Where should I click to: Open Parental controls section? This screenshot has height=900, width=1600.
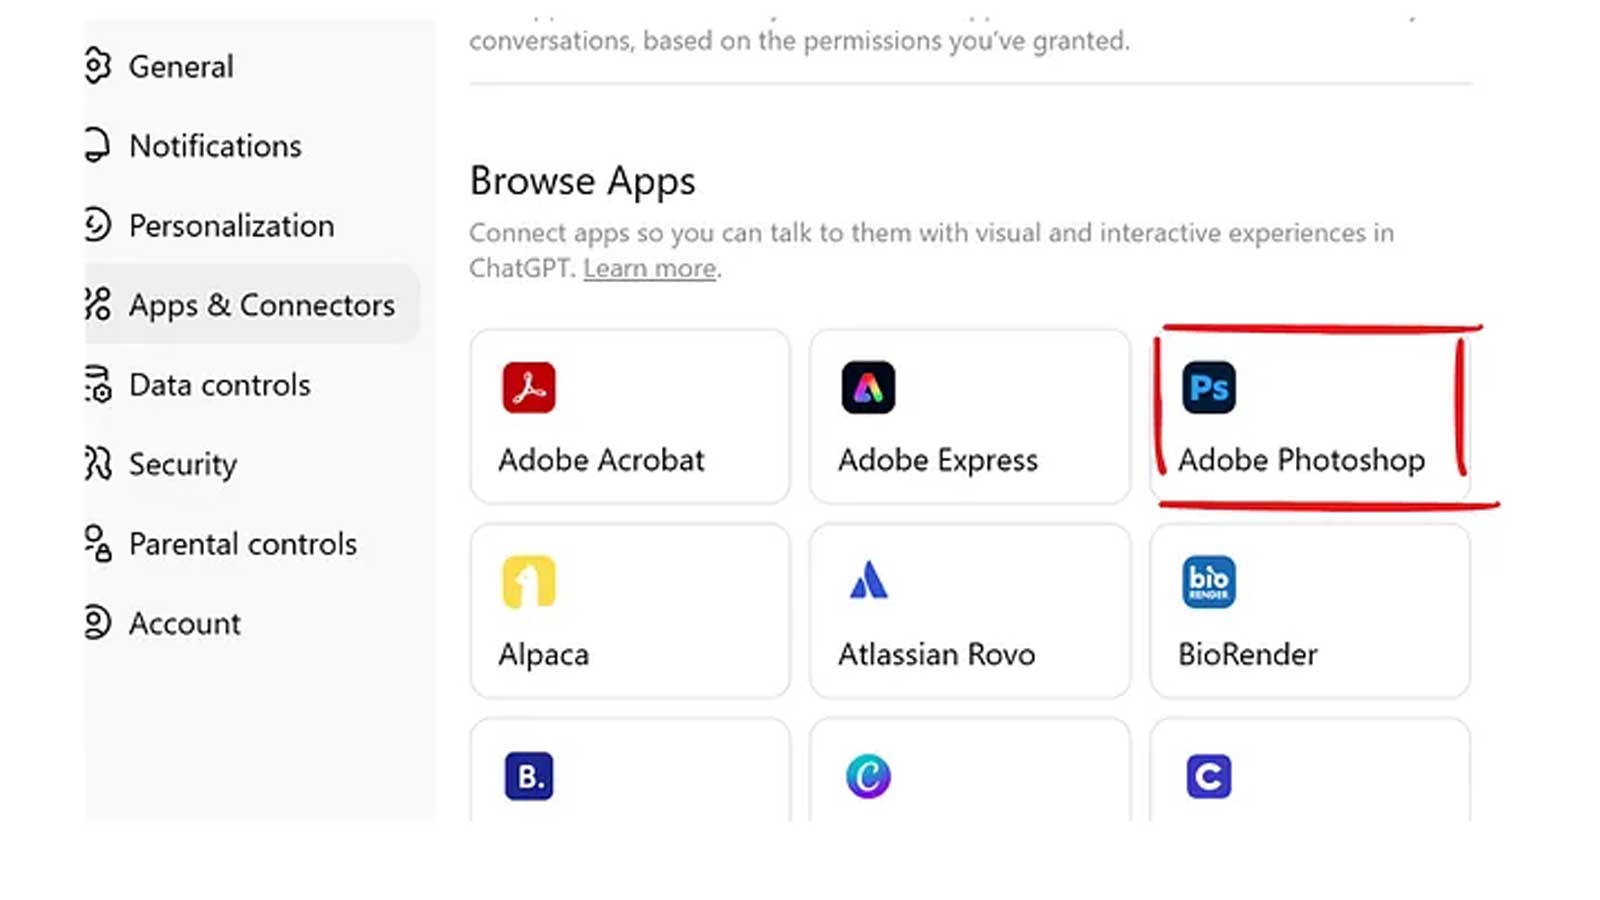pyautogui.click(x=242, y=544)
